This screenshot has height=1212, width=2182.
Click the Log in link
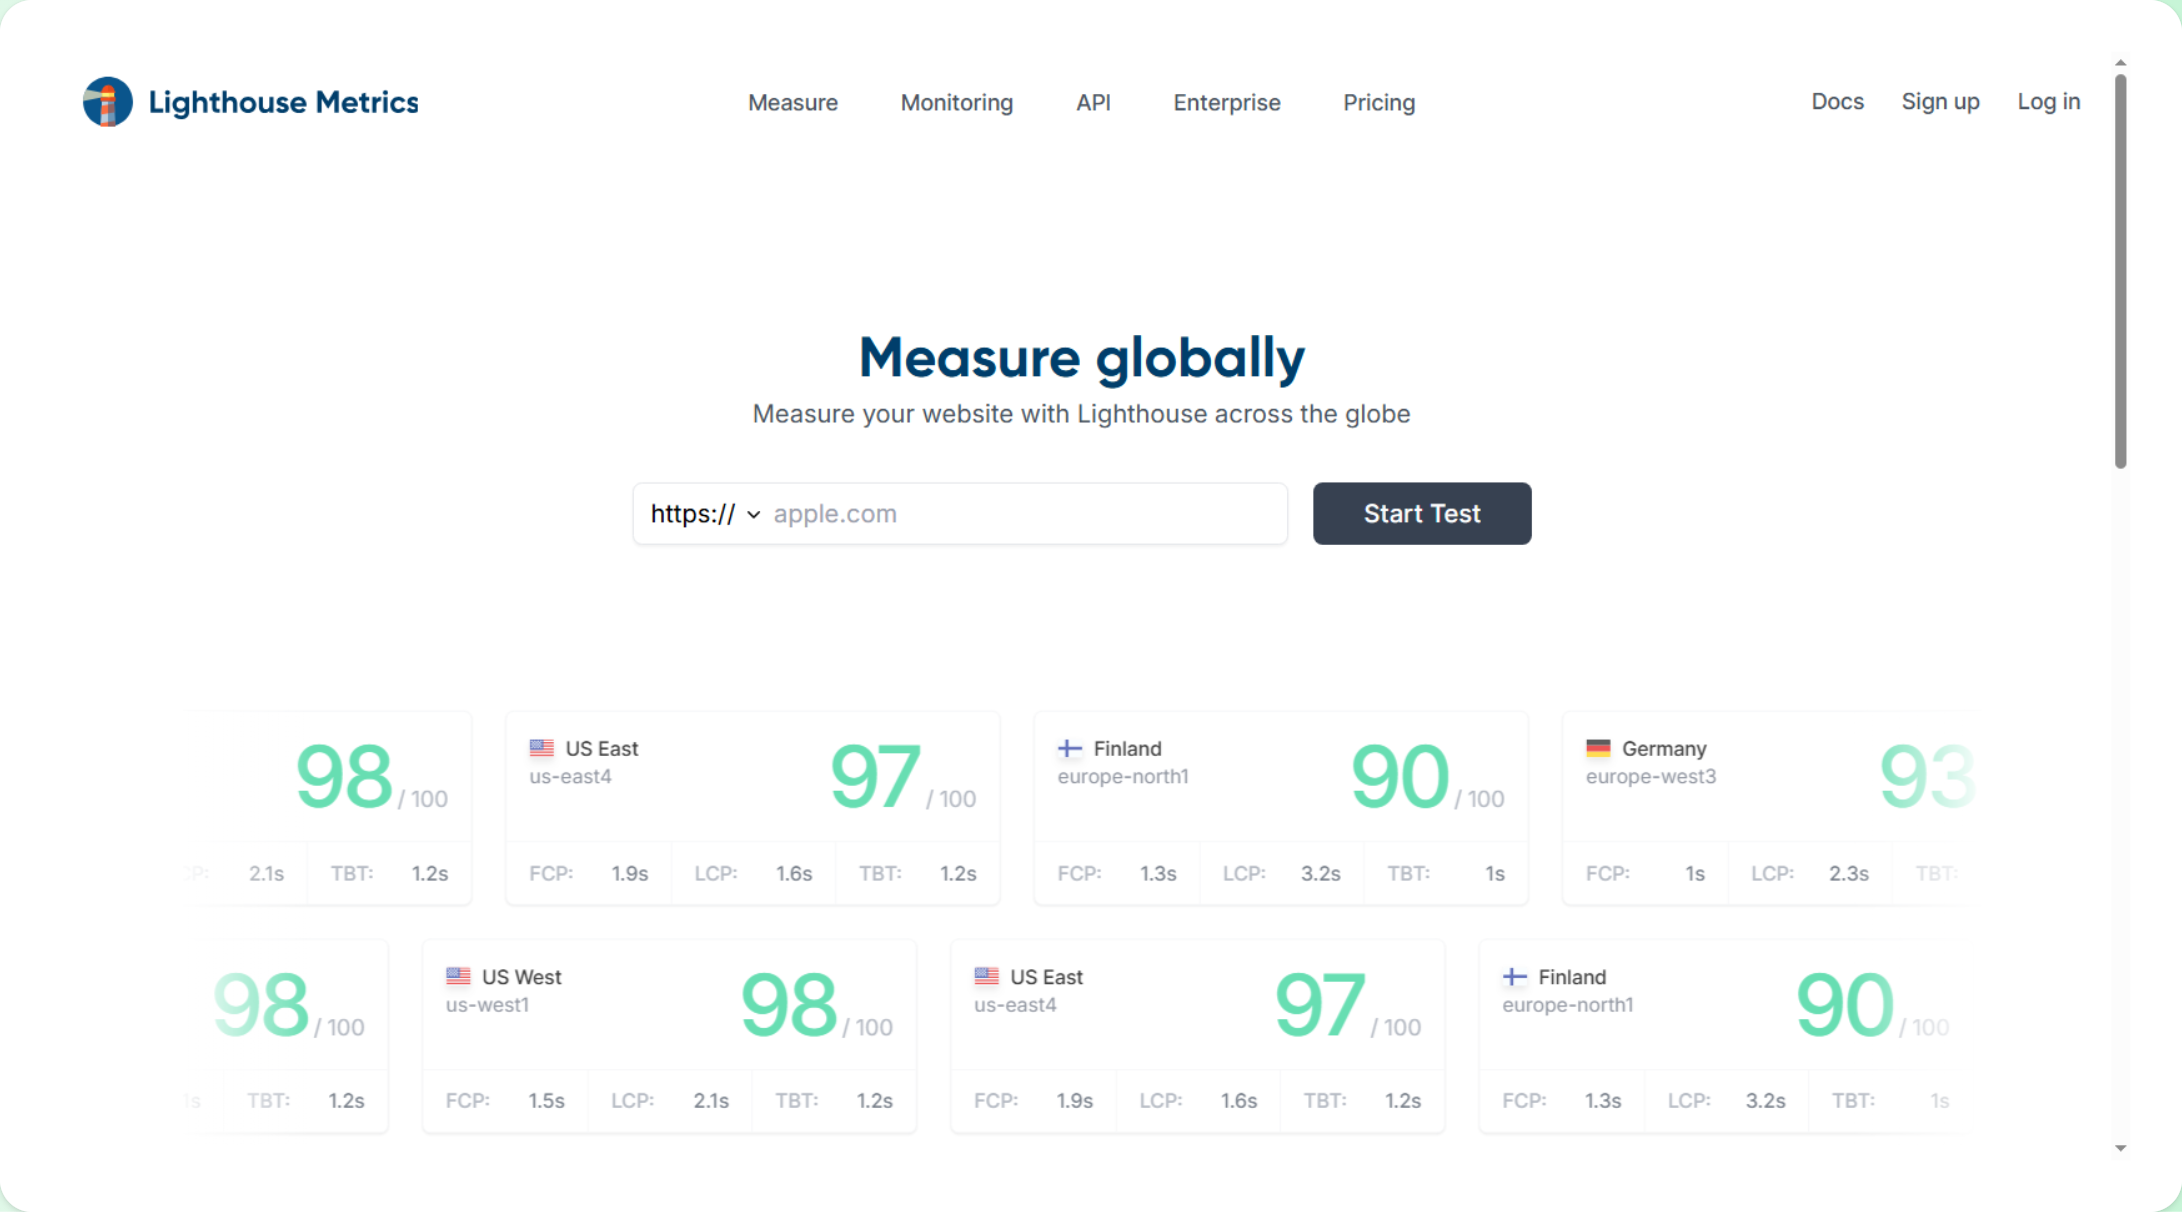[2048, 102]
